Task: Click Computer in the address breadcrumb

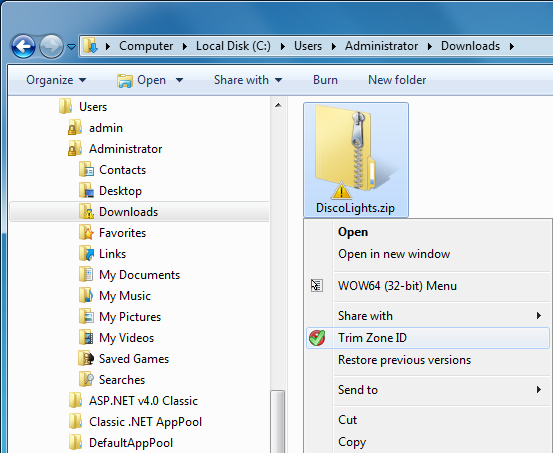Action: (146, 46)
